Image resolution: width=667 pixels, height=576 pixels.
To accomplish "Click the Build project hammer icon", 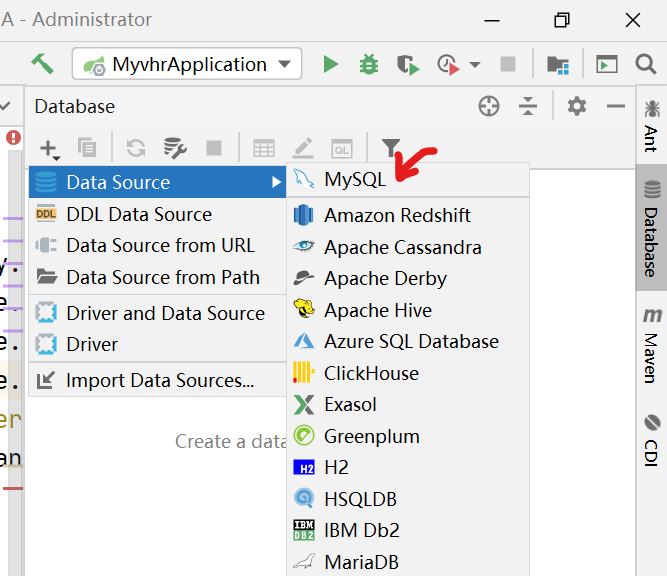I will 43,64.
